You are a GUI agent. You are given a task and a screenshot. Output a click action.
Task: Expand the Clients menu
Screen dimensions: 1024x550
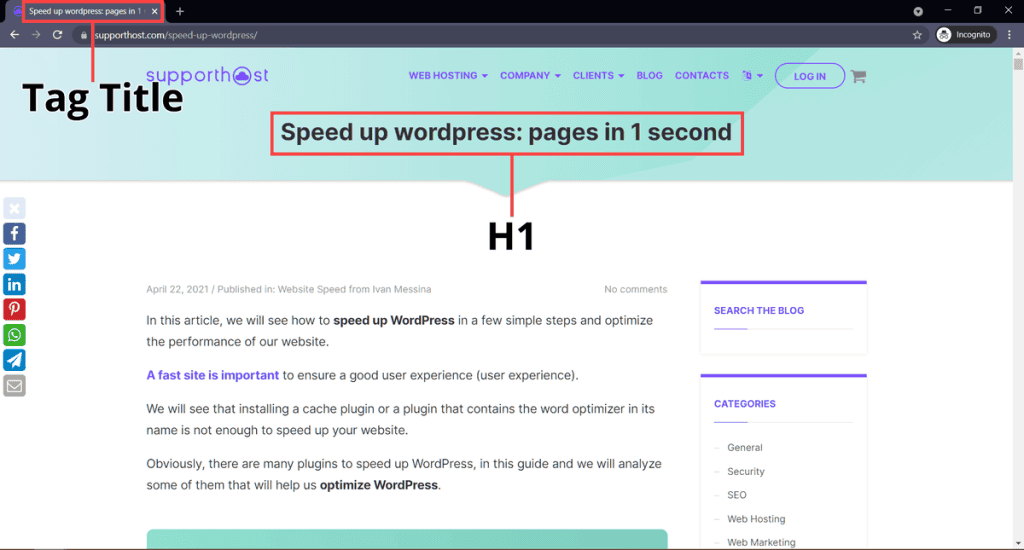598,76
